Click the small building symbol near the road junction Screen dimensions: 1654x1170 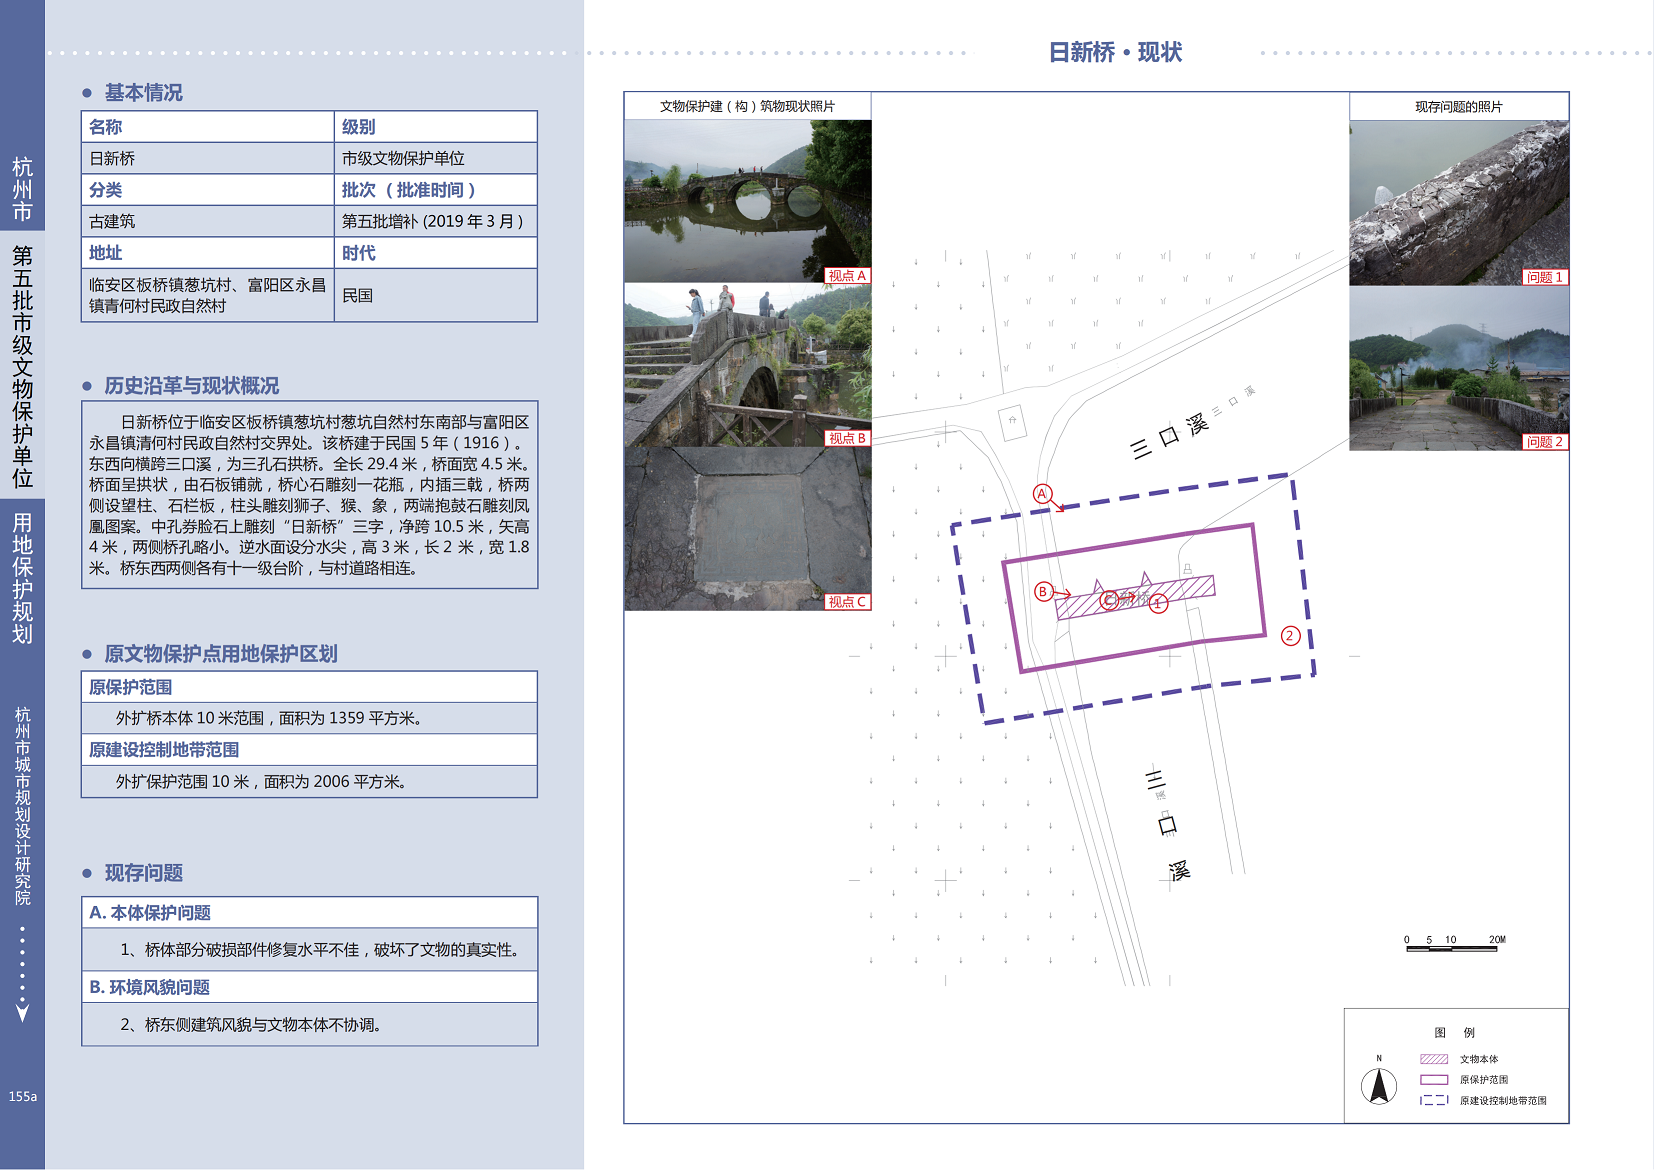[1012, 421]
